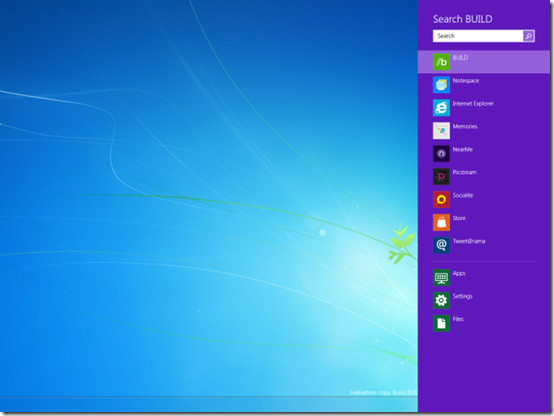Click the NearMe label
This screenshot has height=416, width=554.
(x=462, y=150)
